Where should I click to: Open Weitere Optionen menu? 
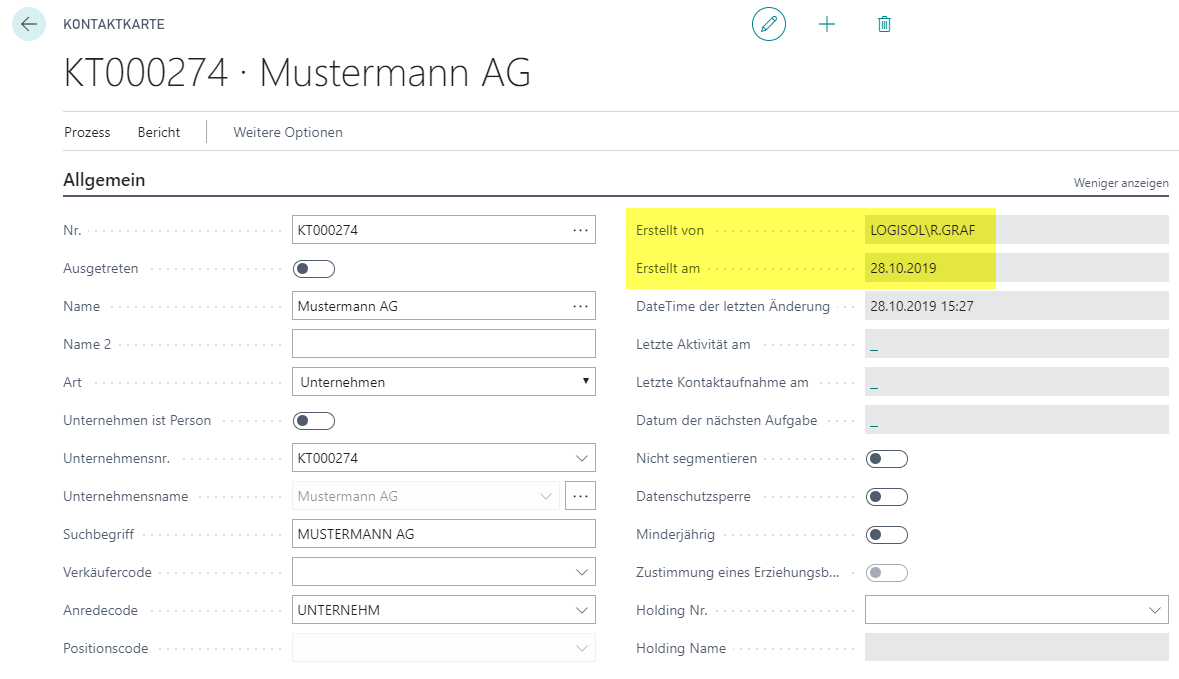tap(288, 132)
